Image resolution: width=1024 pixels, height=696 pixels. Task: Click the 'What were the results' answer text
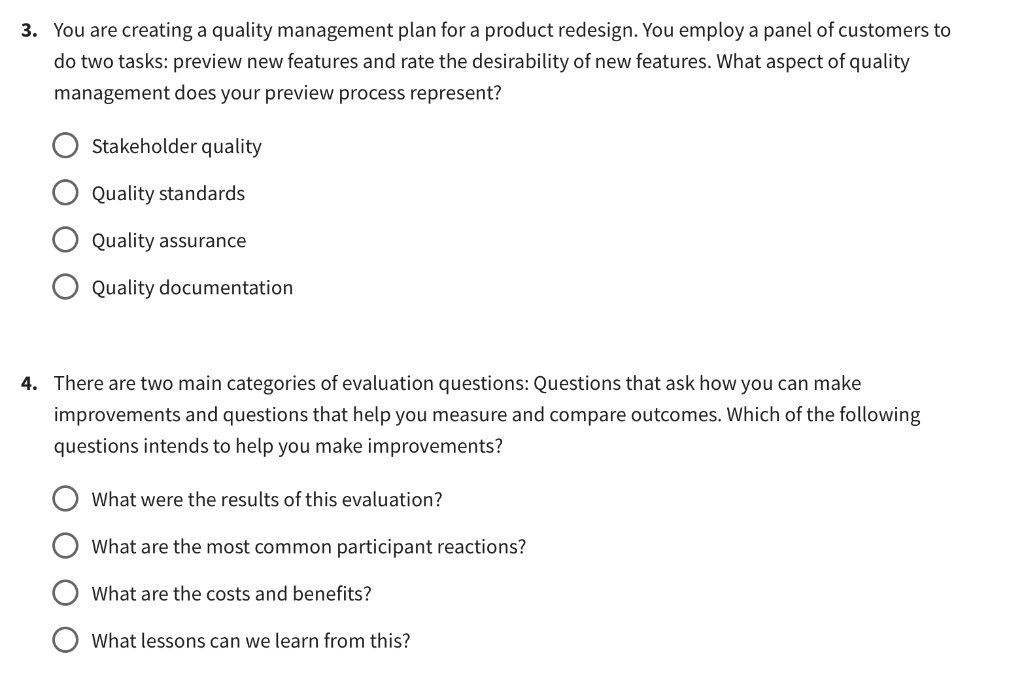pos(267,499)
